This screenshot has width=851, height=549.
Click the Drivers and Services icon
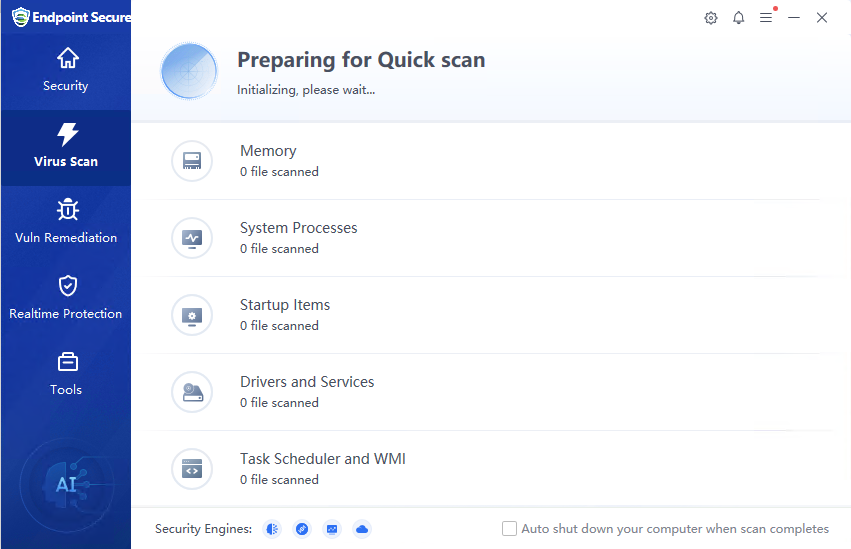[192, 392]
